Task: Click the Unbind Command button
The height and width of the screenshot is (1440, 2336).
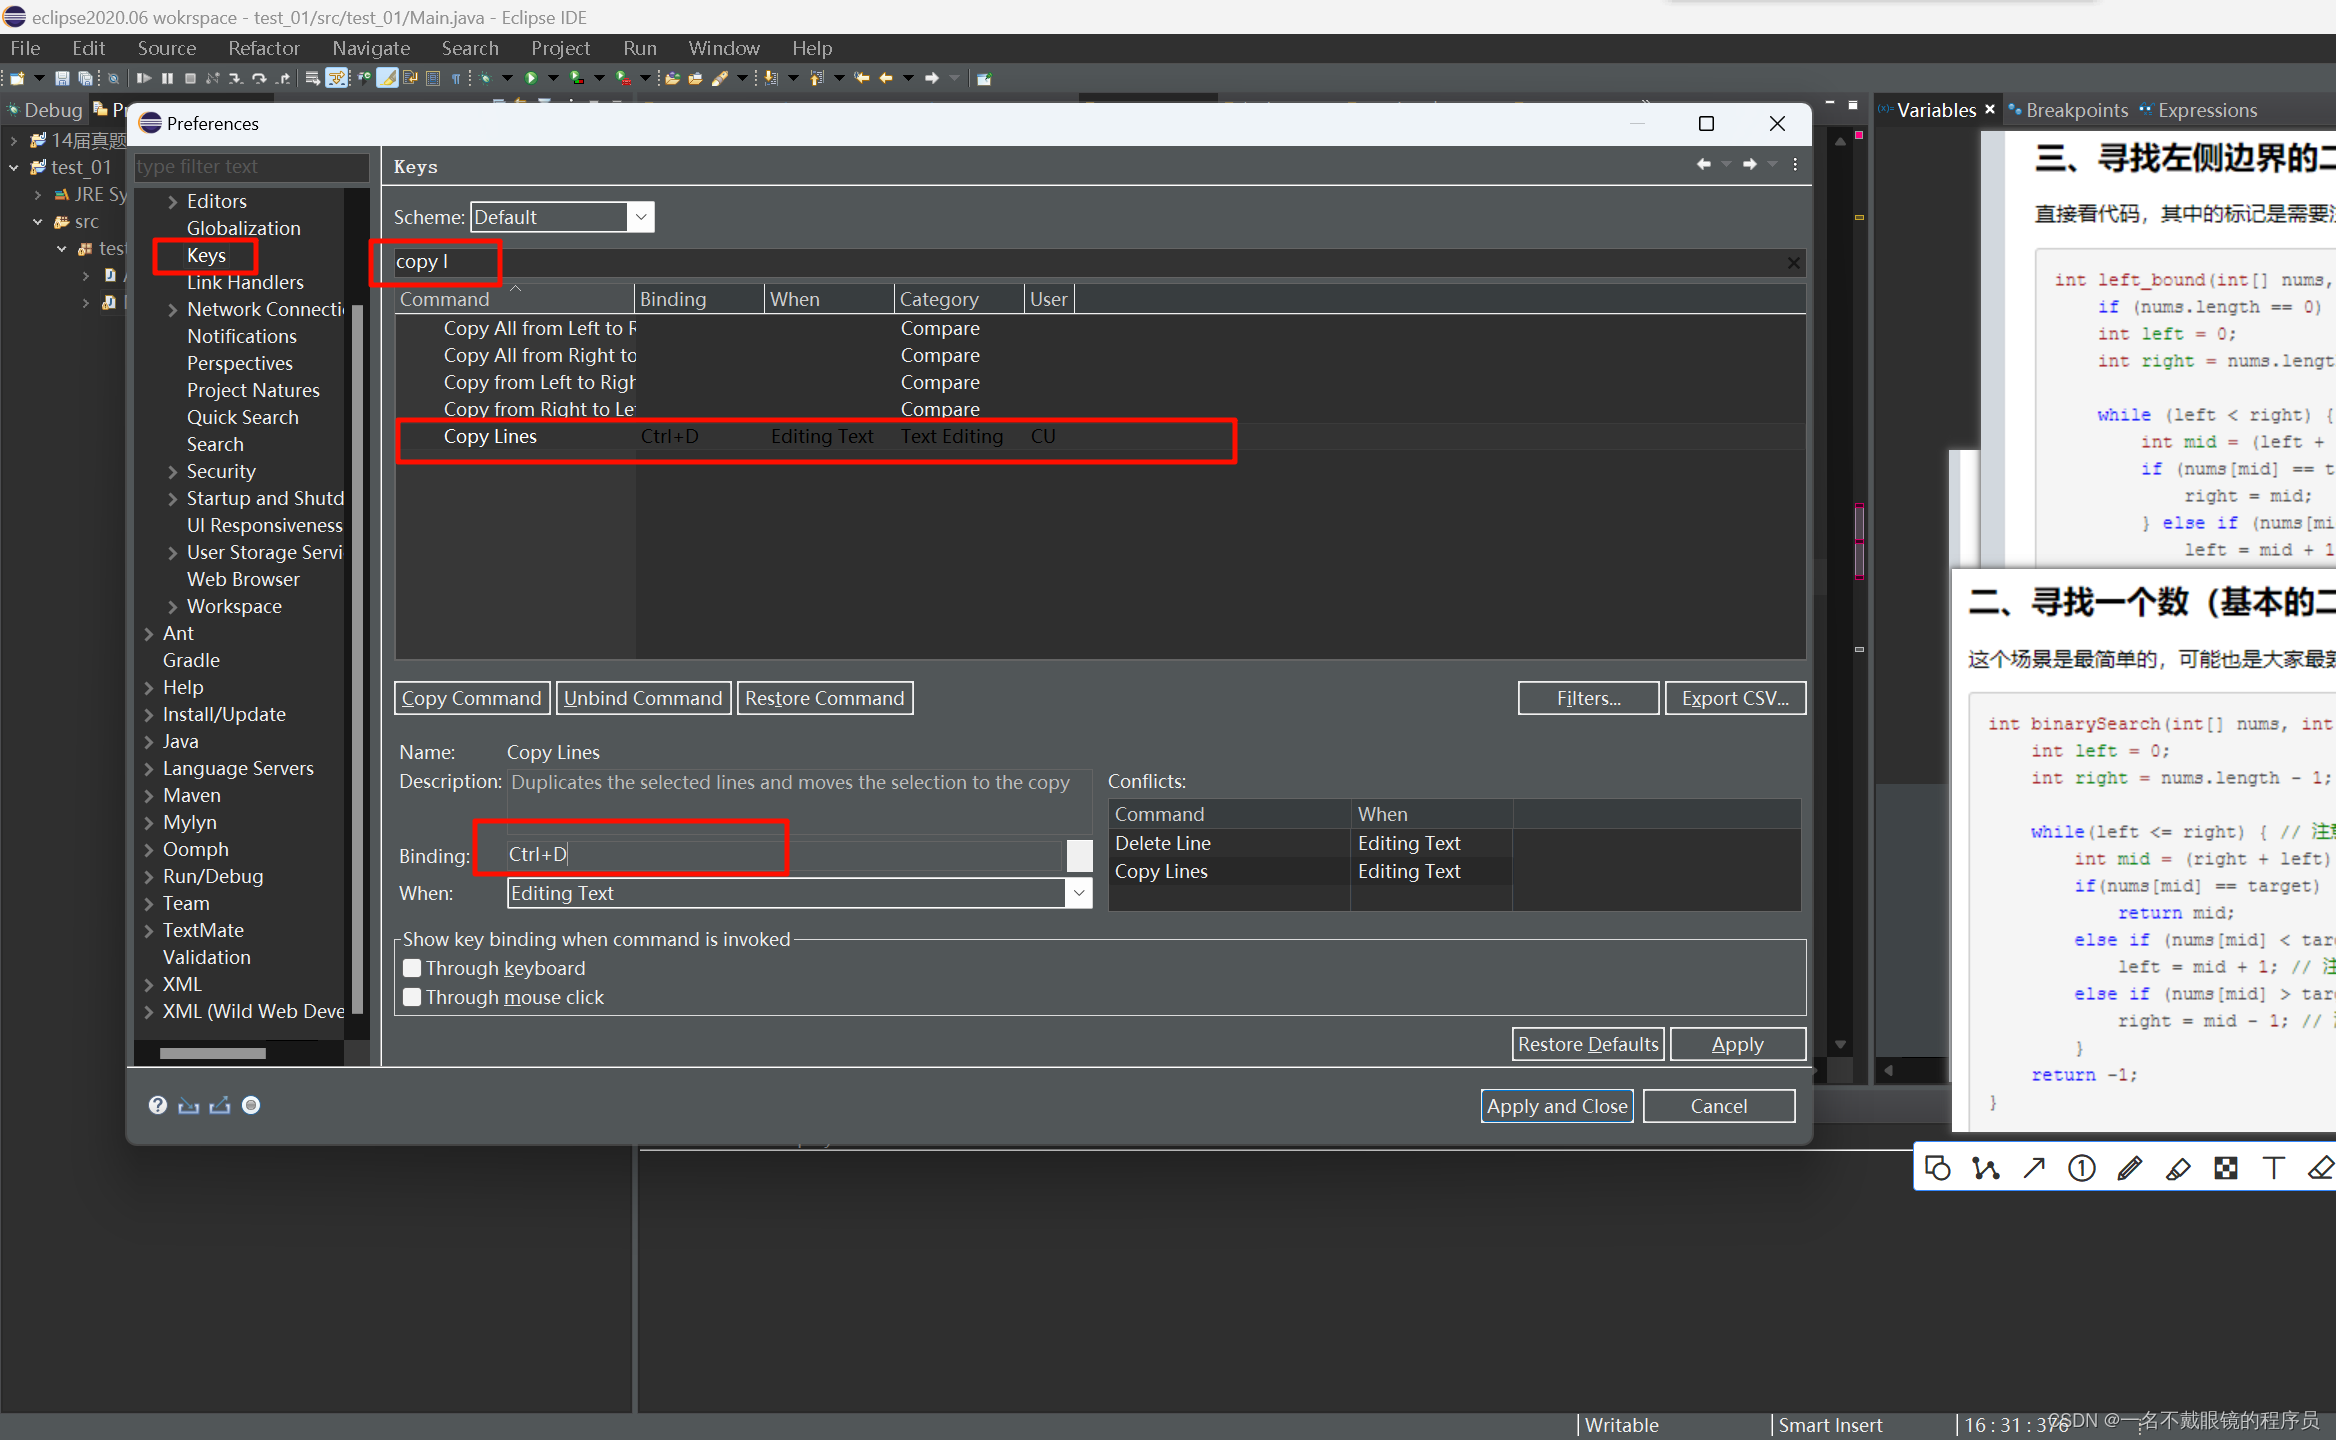Action: point(642,698)
